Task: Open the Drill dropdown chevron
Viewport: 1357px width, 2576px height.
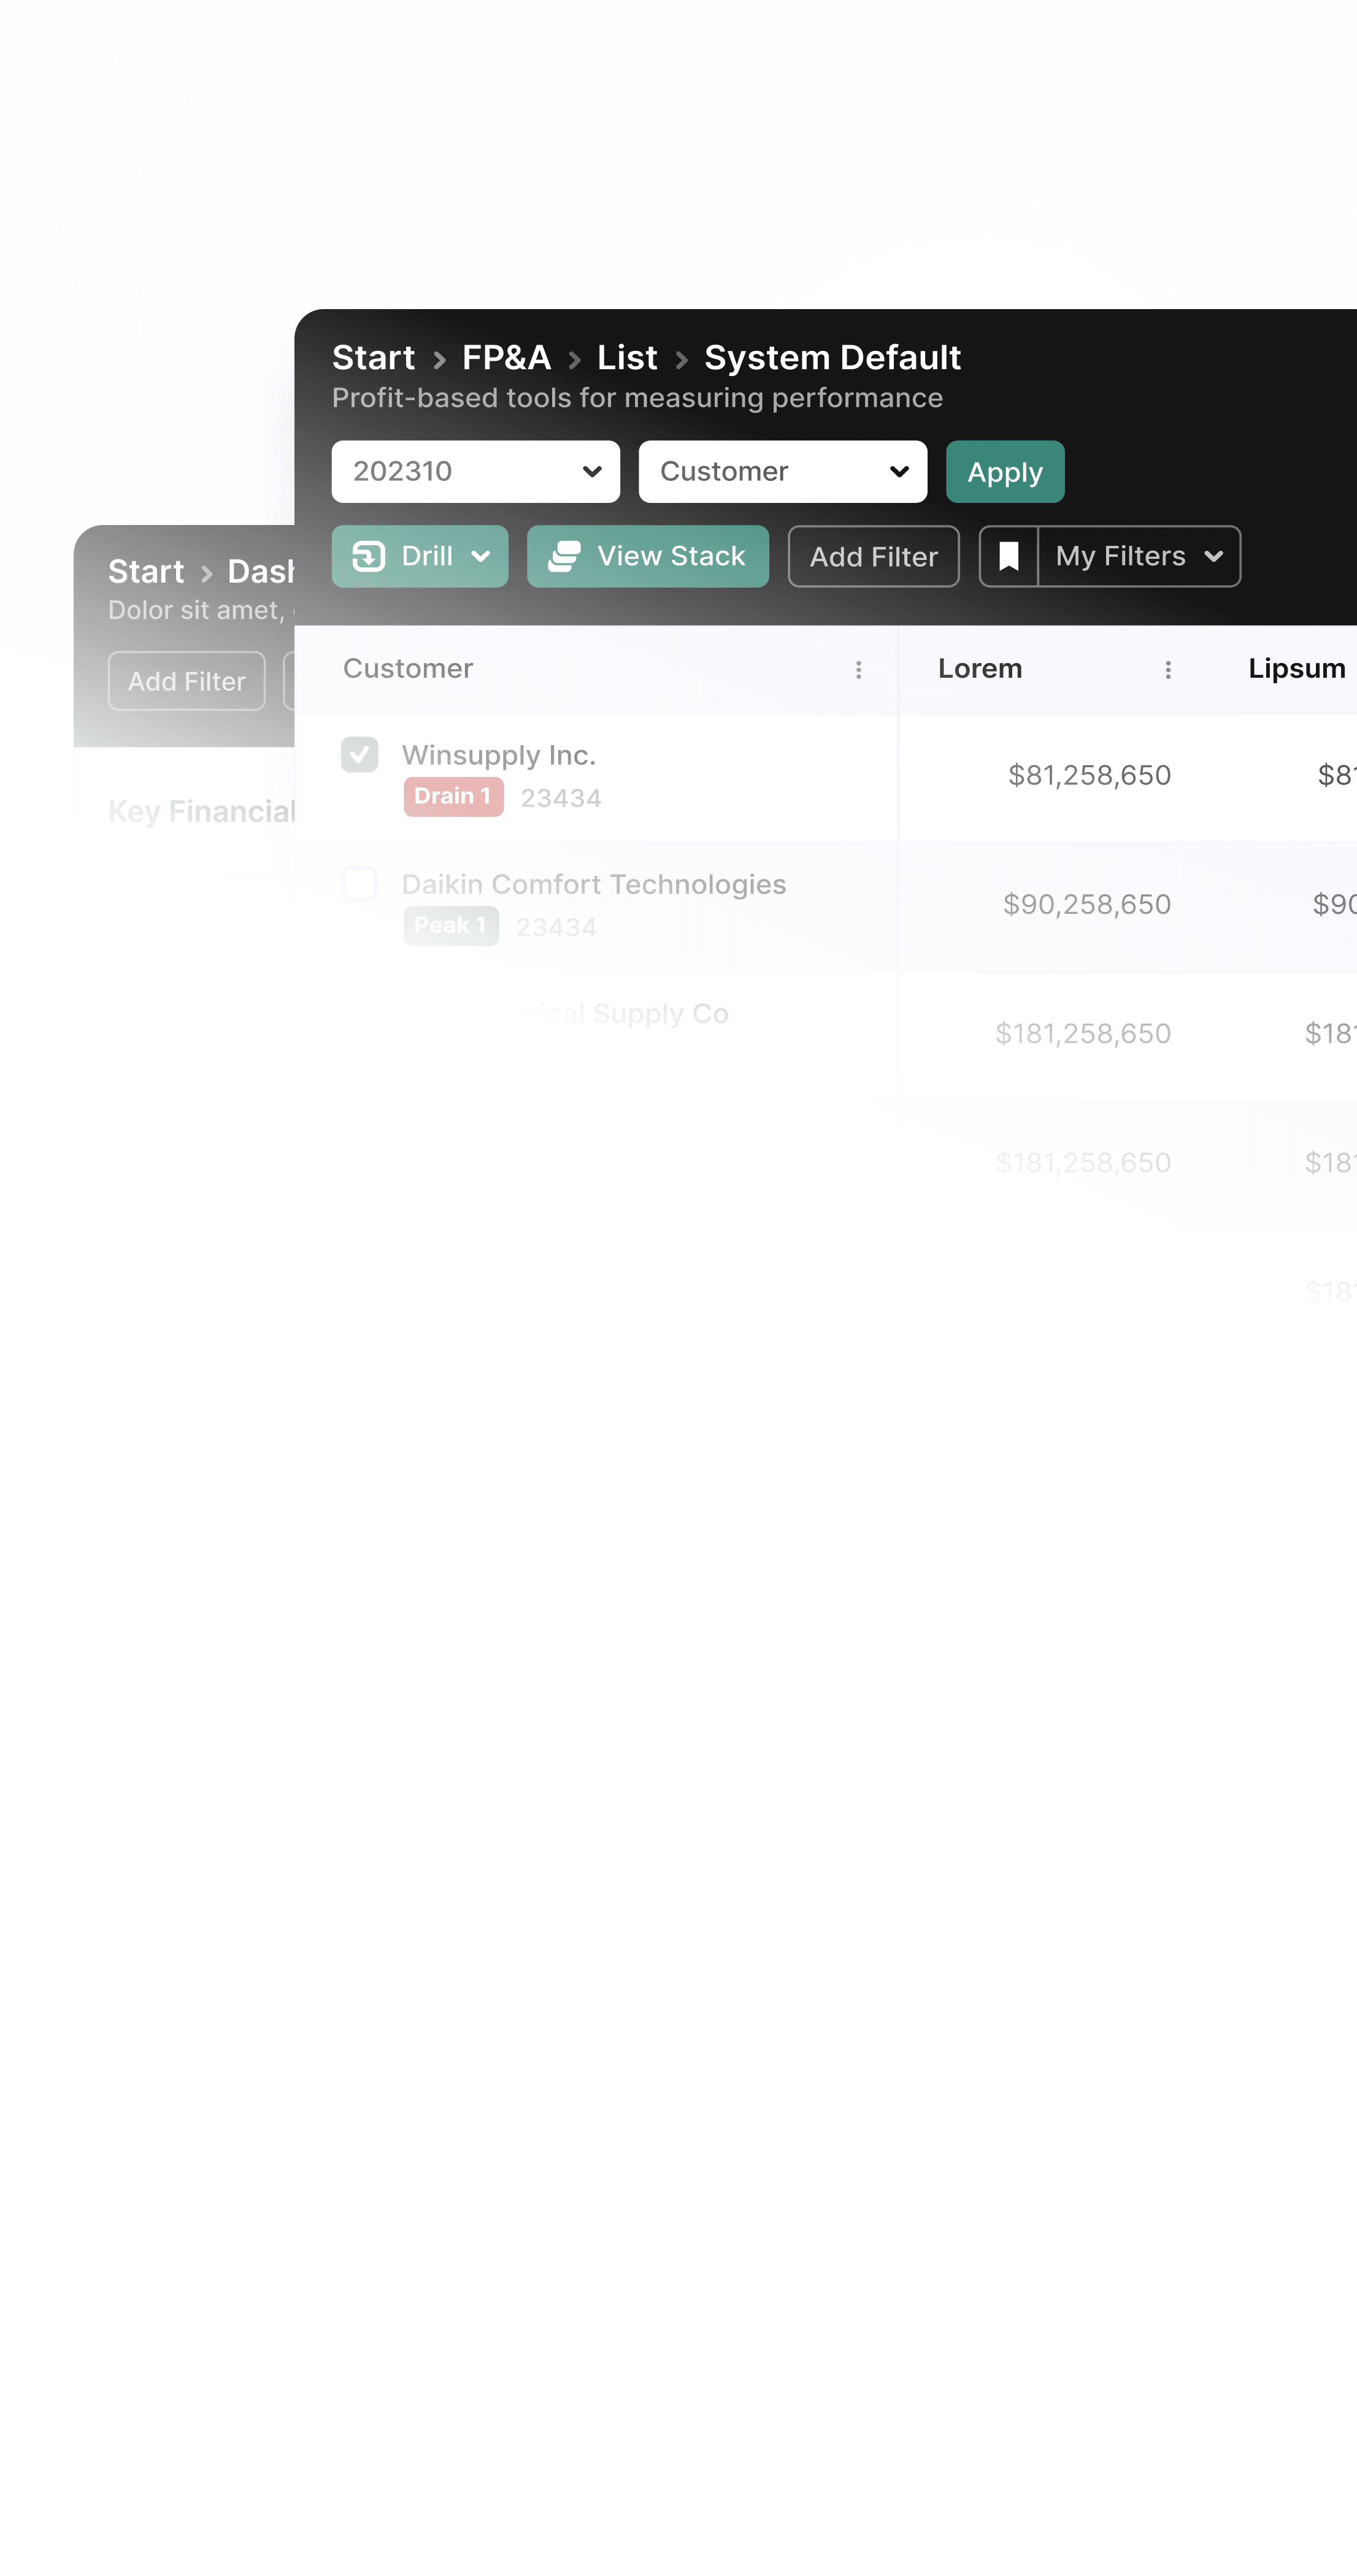Action: point(481,556)
